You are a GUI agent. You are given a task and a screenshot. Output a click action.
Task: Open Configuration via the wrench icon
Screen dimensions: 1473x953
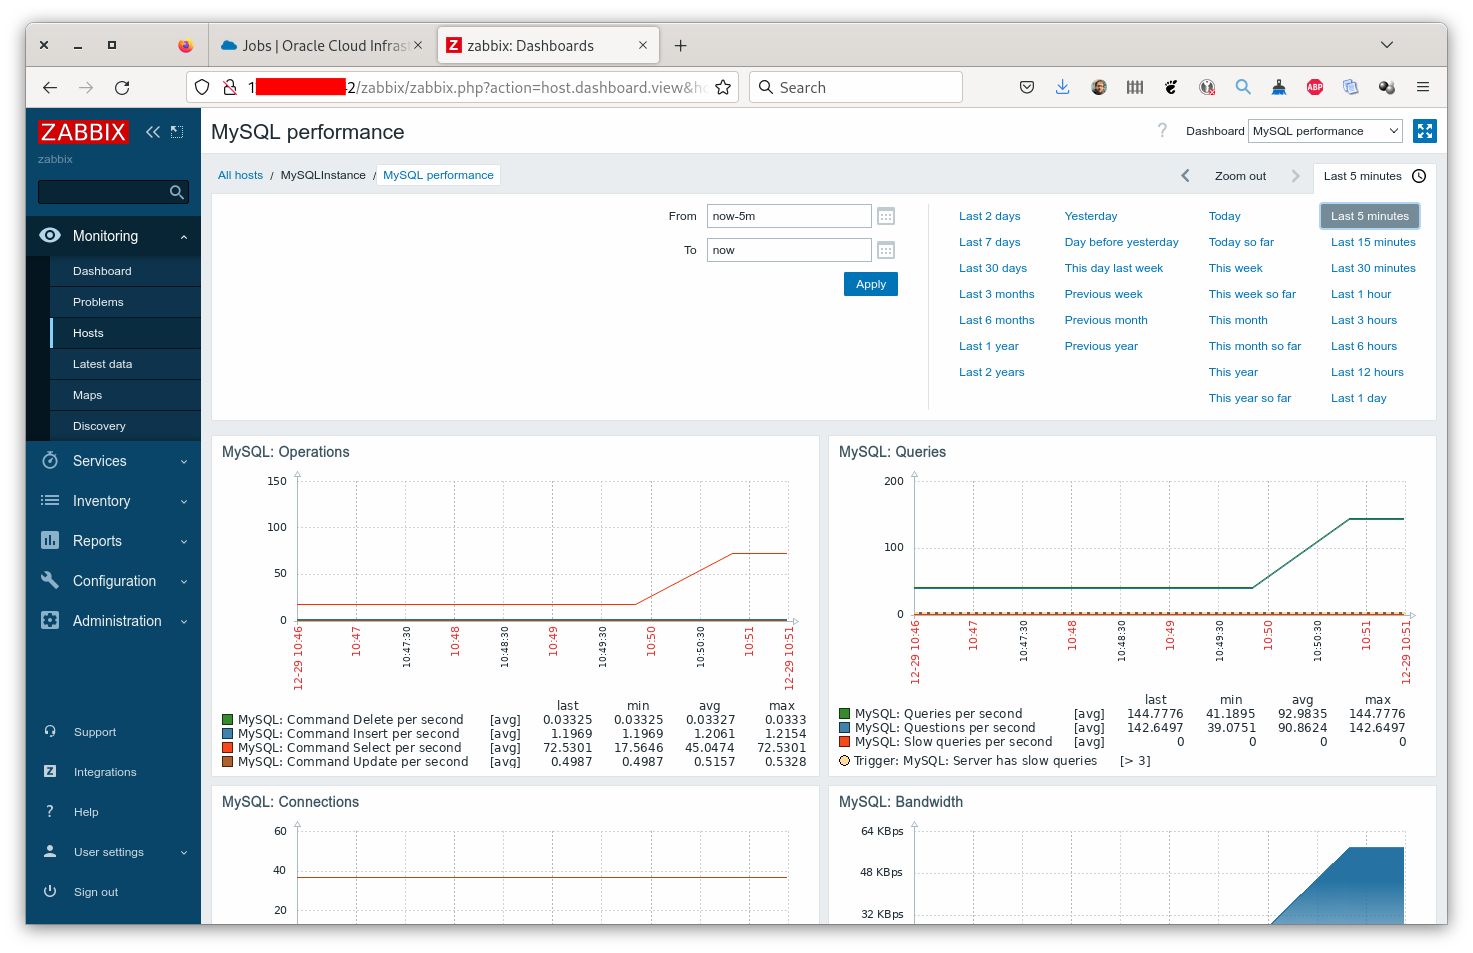point(50,580)
